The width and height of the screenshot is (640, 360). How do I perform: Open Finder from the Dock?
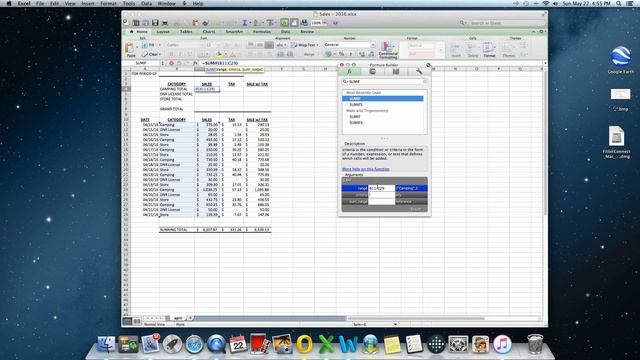[x=106, y=344]
